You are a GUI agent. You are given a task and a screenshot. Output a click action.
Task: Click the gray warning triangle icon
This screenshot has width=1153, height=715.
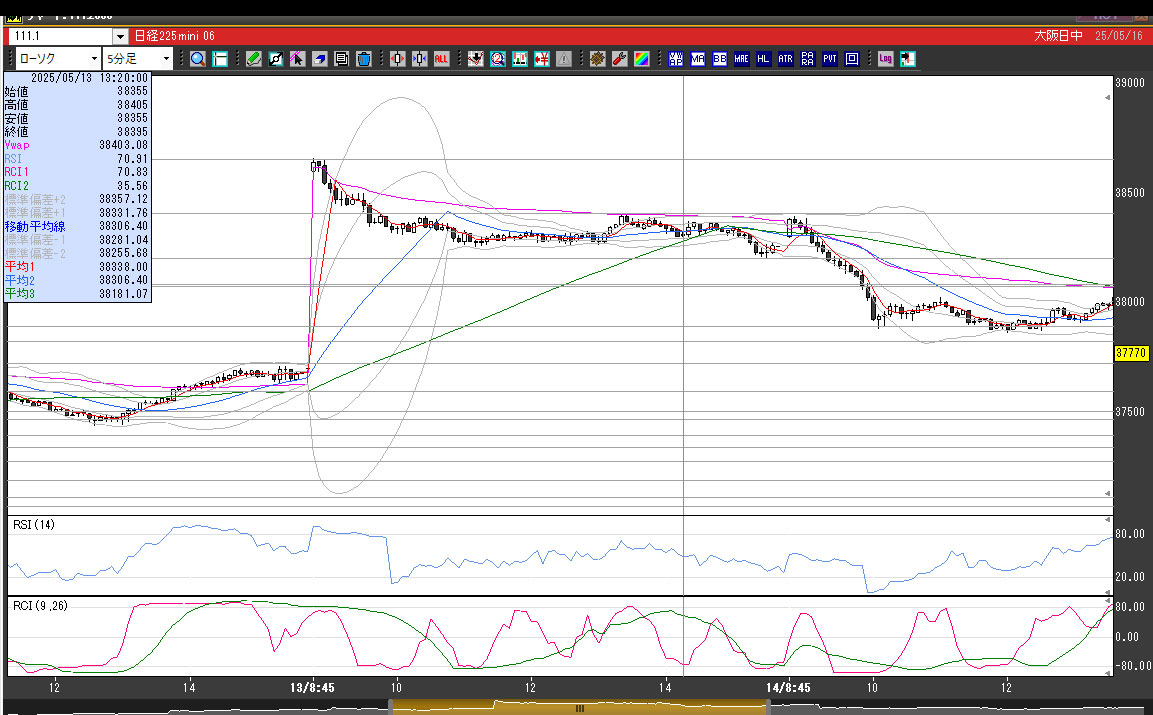point(564,59)
